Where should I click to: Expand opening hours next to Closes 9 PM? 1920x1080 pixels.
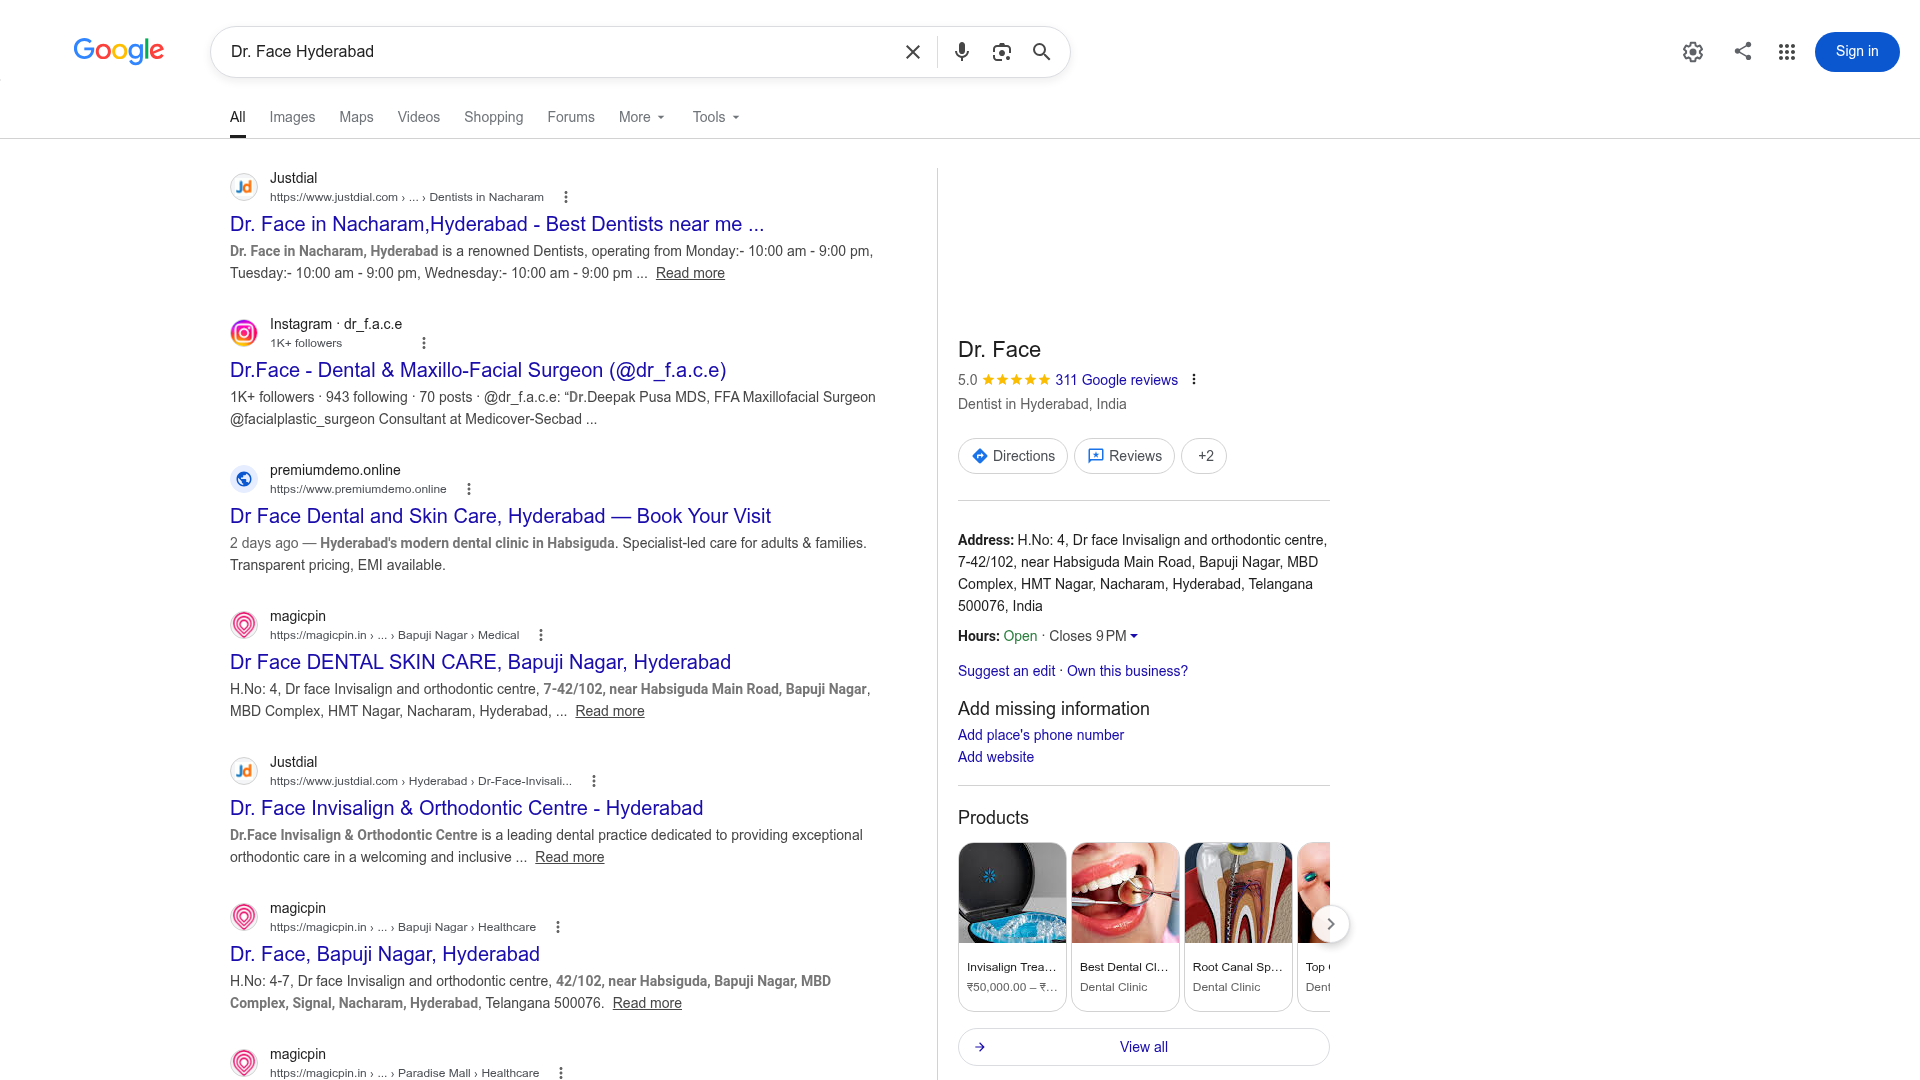tap(1134, 636)
